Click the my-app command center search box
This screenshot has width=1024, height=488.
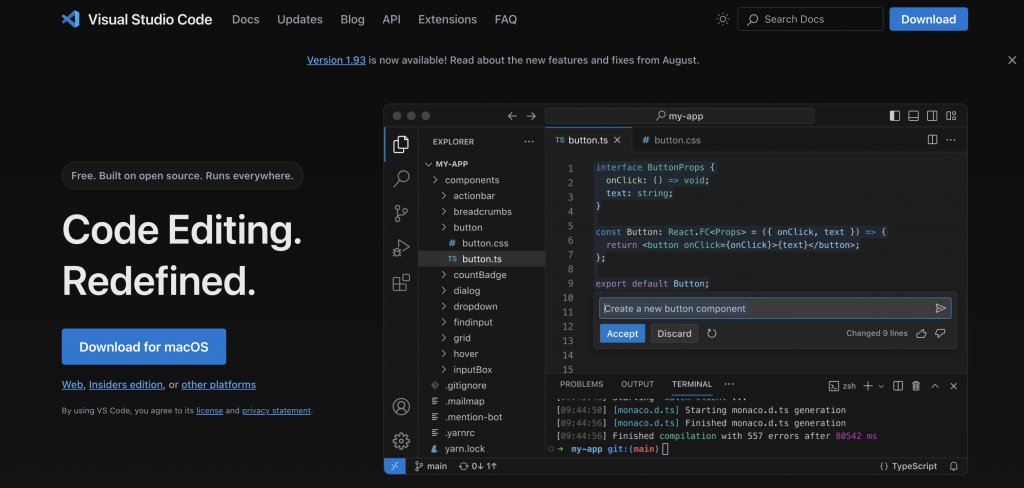pyautogui.click(x=679, y=116)
